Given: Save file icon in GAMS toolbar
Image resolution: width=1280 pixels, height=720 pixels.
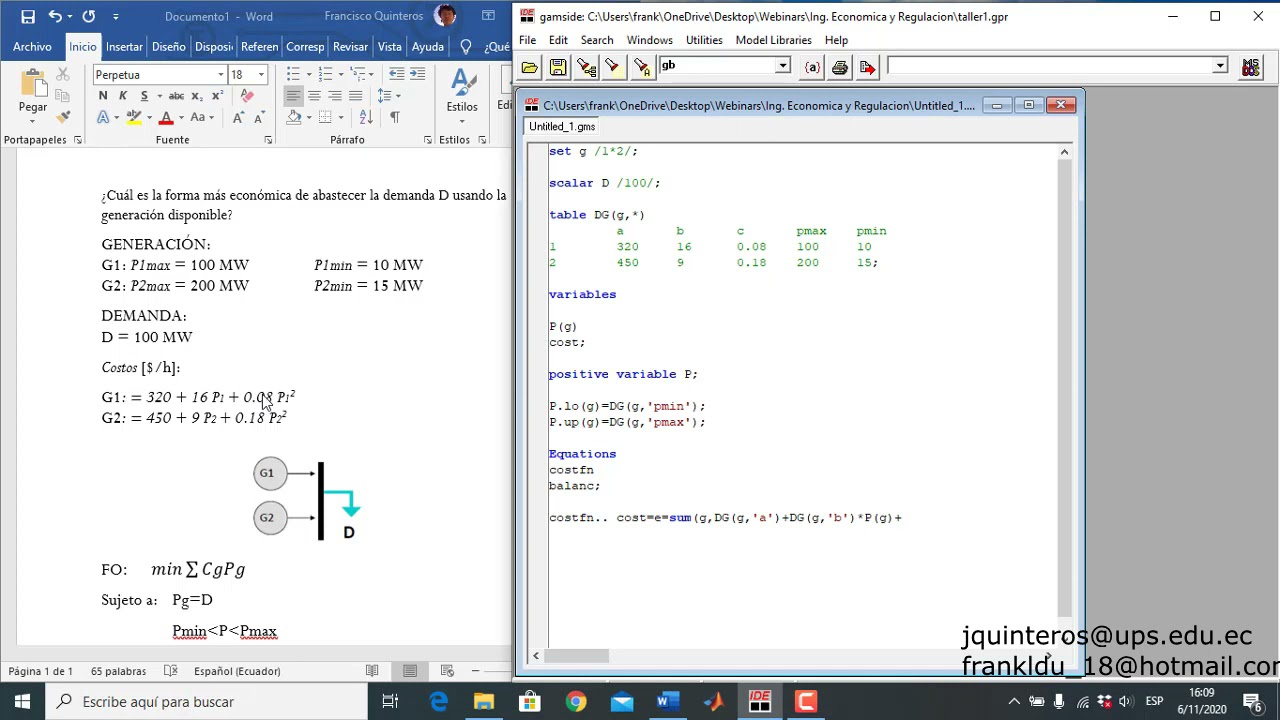Looking at the screenshot, I should (558, 67).
